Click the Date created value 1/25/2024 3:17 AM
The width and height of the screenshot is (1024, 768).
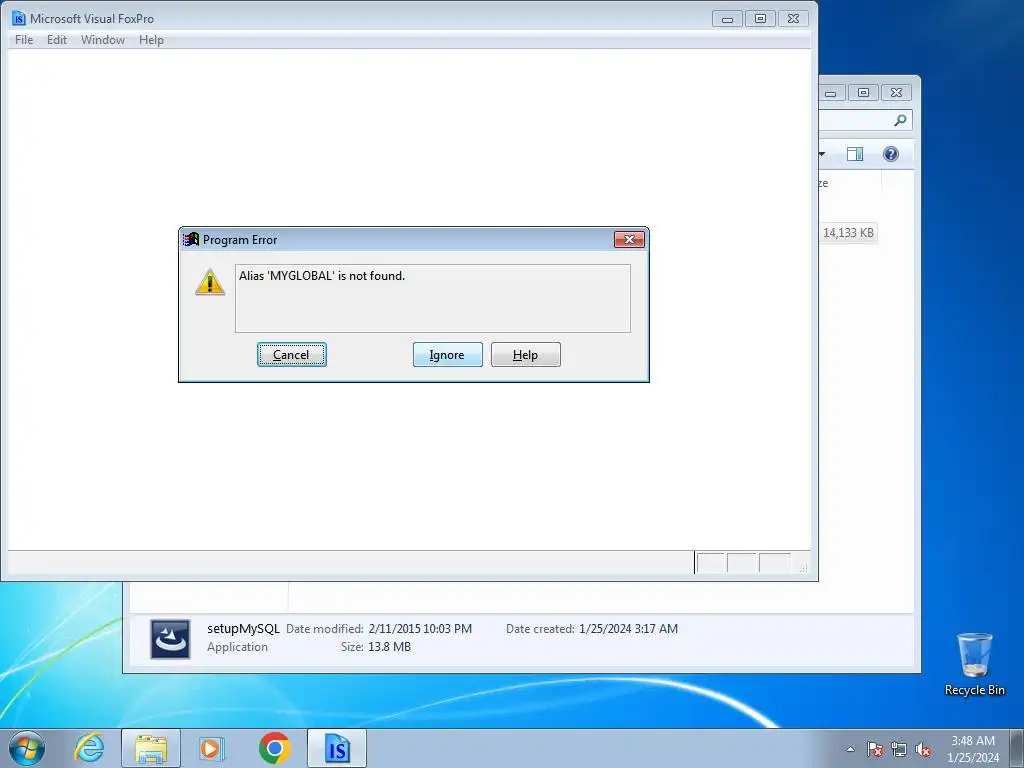click(628, 628)
